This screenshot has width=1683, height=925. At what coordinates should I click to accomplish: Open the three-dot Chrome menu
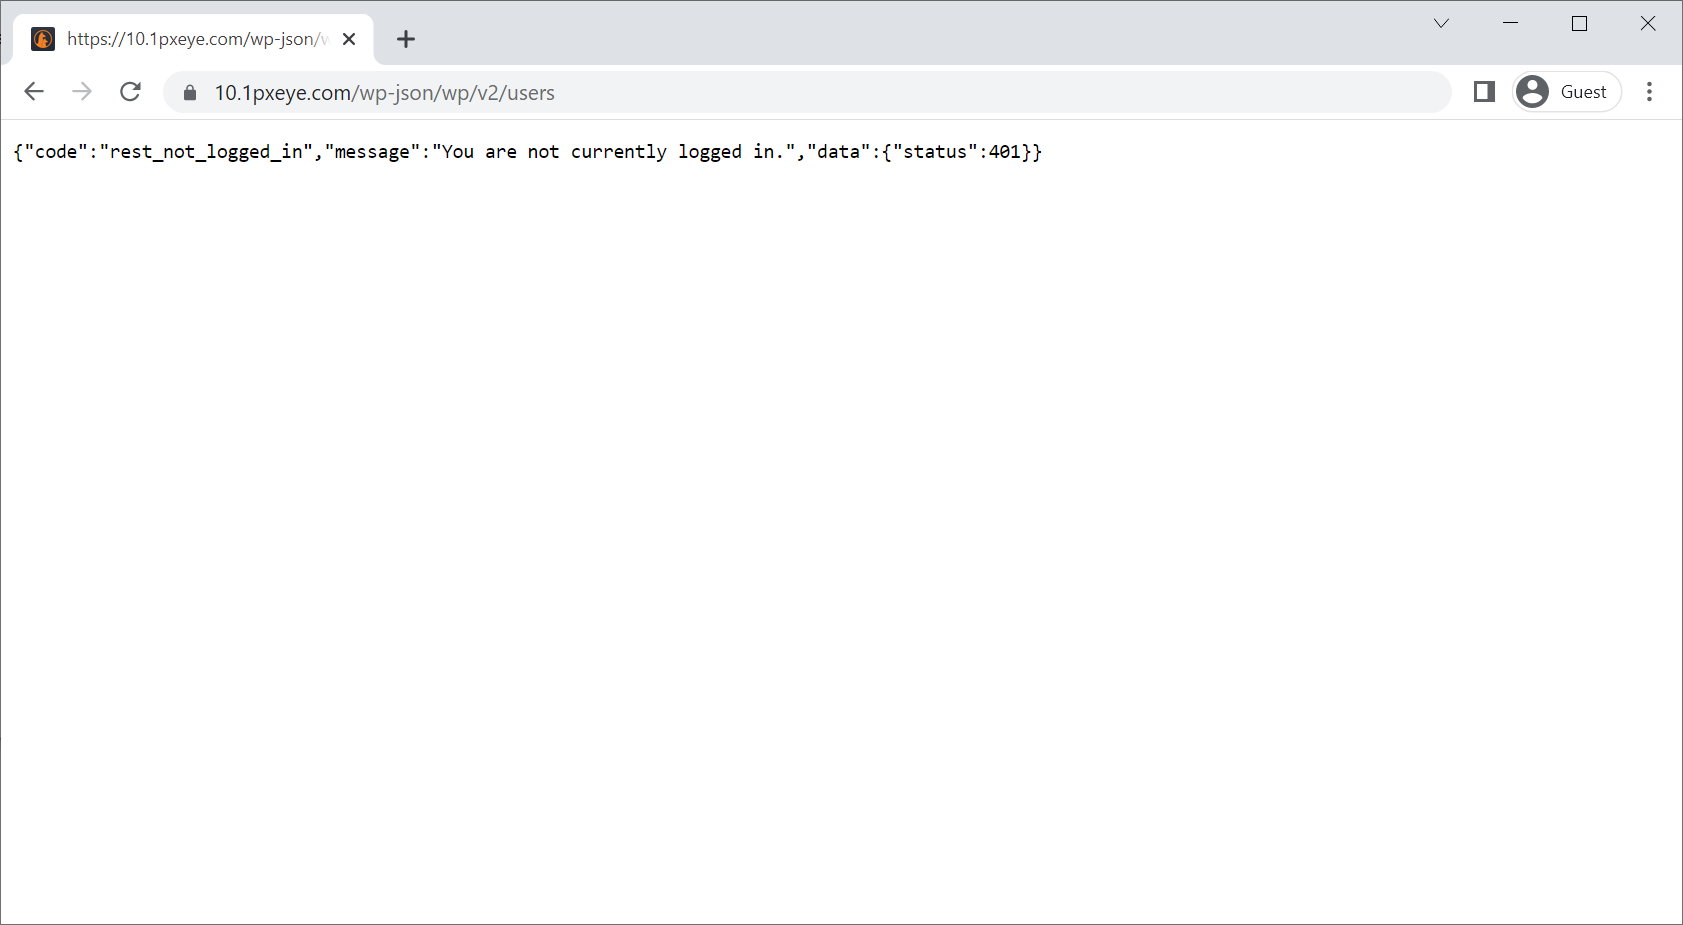(x=1649, y=92)
